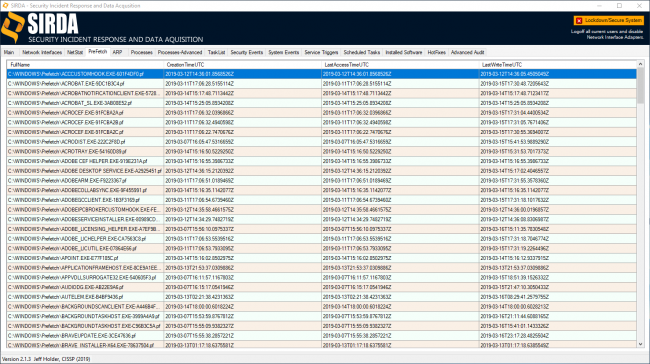650x364 pixels.
Task: Select the ACROBATNOTIFICATIONCLIENT.EXE row
Action: (322, 93)
